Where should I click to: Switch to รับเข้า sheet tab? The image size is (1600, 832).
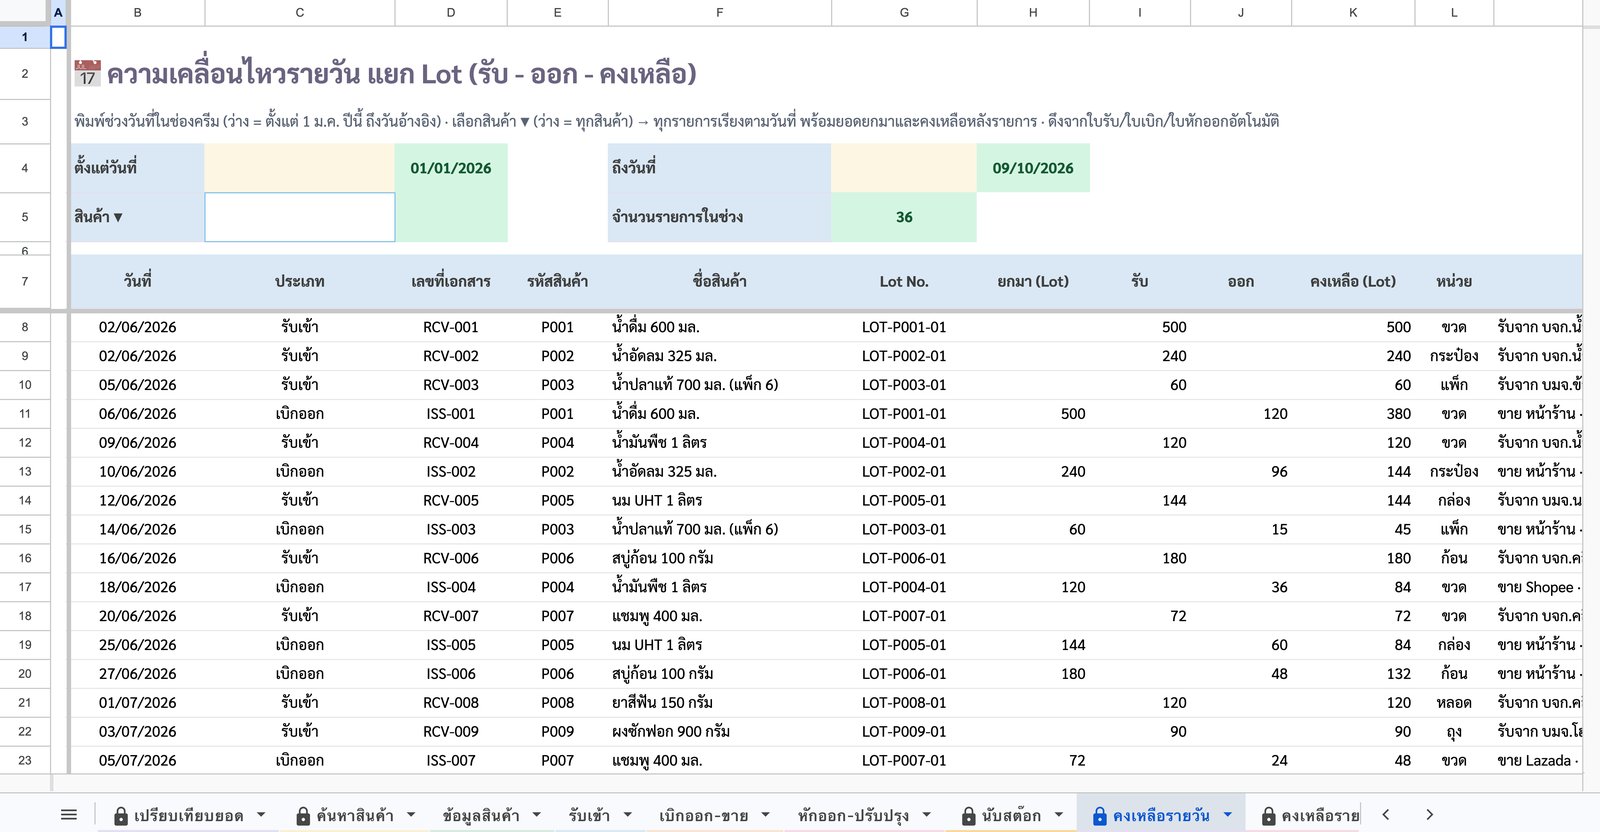click(x=589, y=816)
